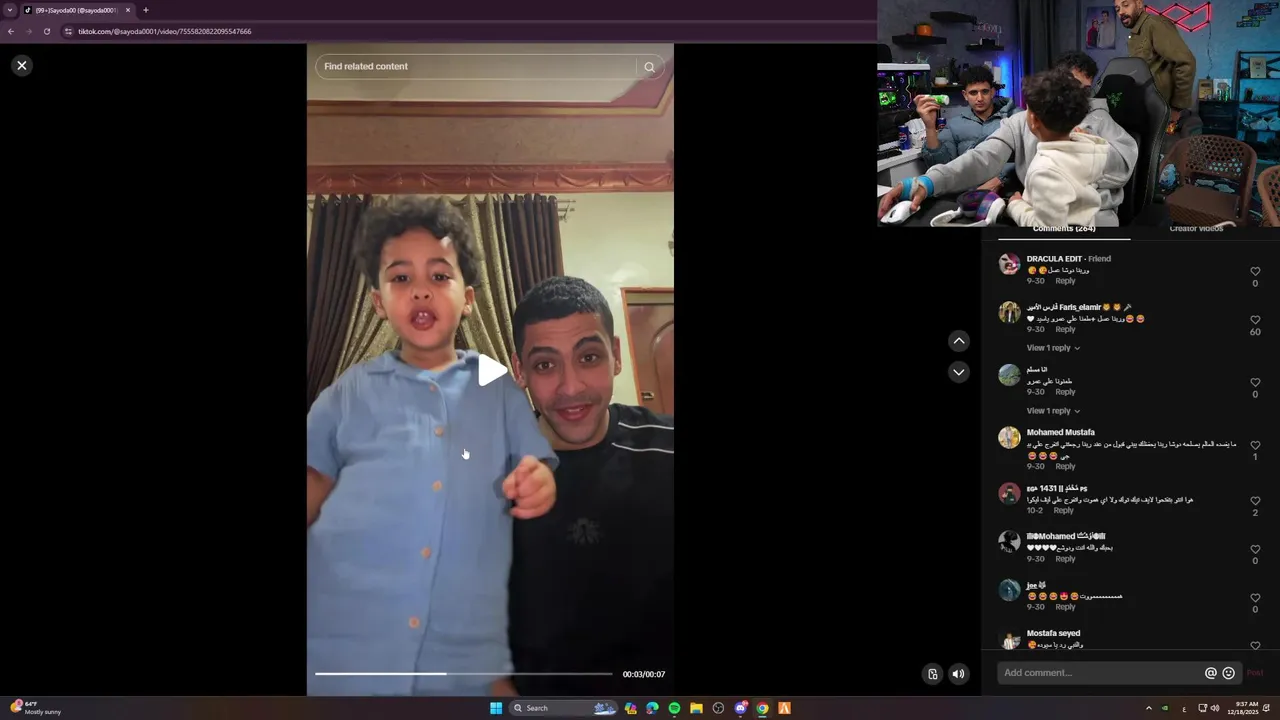Open DRACULA EDIT's avatar picture

click(x=1009, y=264)
